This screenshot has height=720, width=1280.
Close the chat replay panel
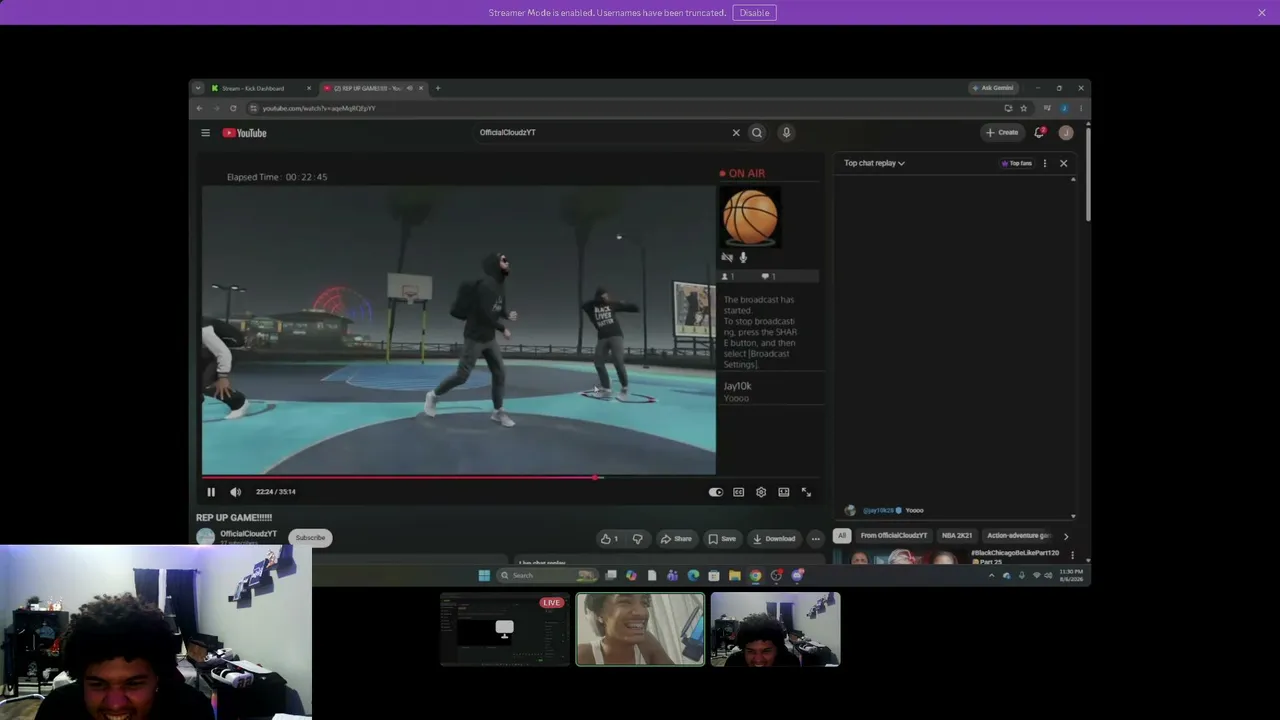1063,163
